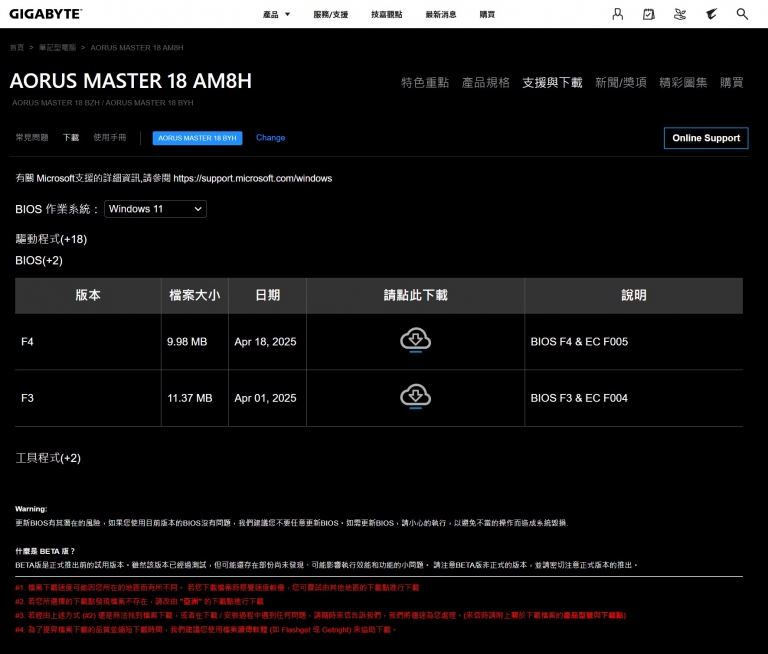Switch to 產品規格 product tab
768x654 pixels.
[x=485, y=83]
